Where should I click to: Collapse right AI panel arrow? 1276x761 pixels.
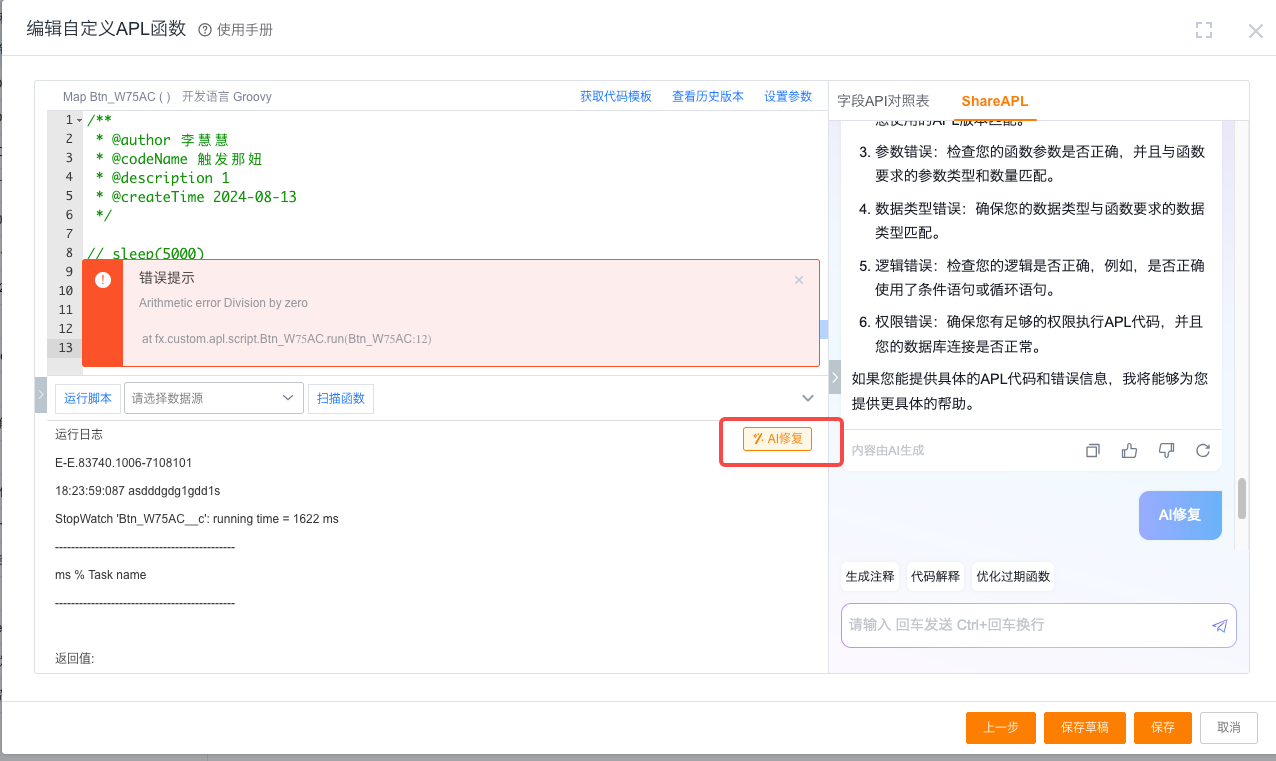click(x=835, y=377)
